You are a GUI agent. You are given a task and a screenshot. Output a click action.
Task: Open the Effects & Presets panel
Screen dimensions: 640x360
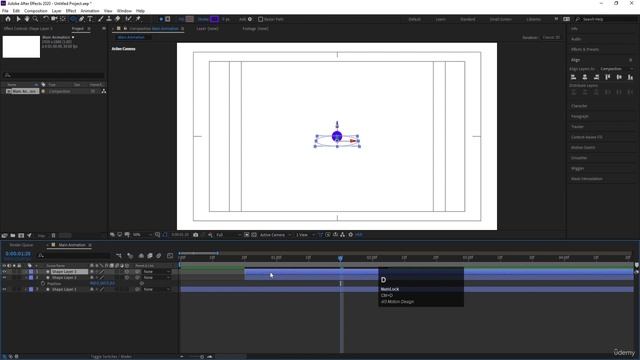click(585, 49)
